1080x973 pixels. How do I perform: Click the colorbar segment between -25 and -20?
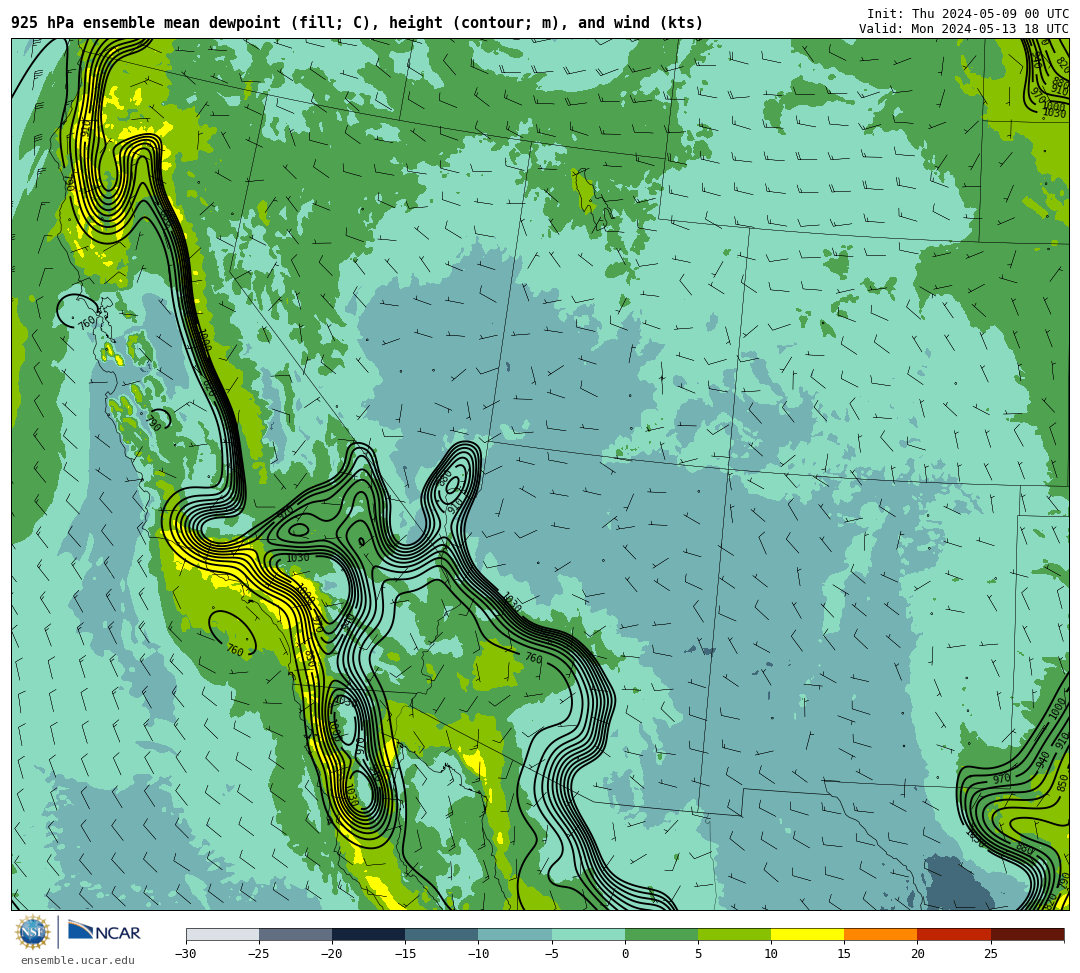coord(295,934)
